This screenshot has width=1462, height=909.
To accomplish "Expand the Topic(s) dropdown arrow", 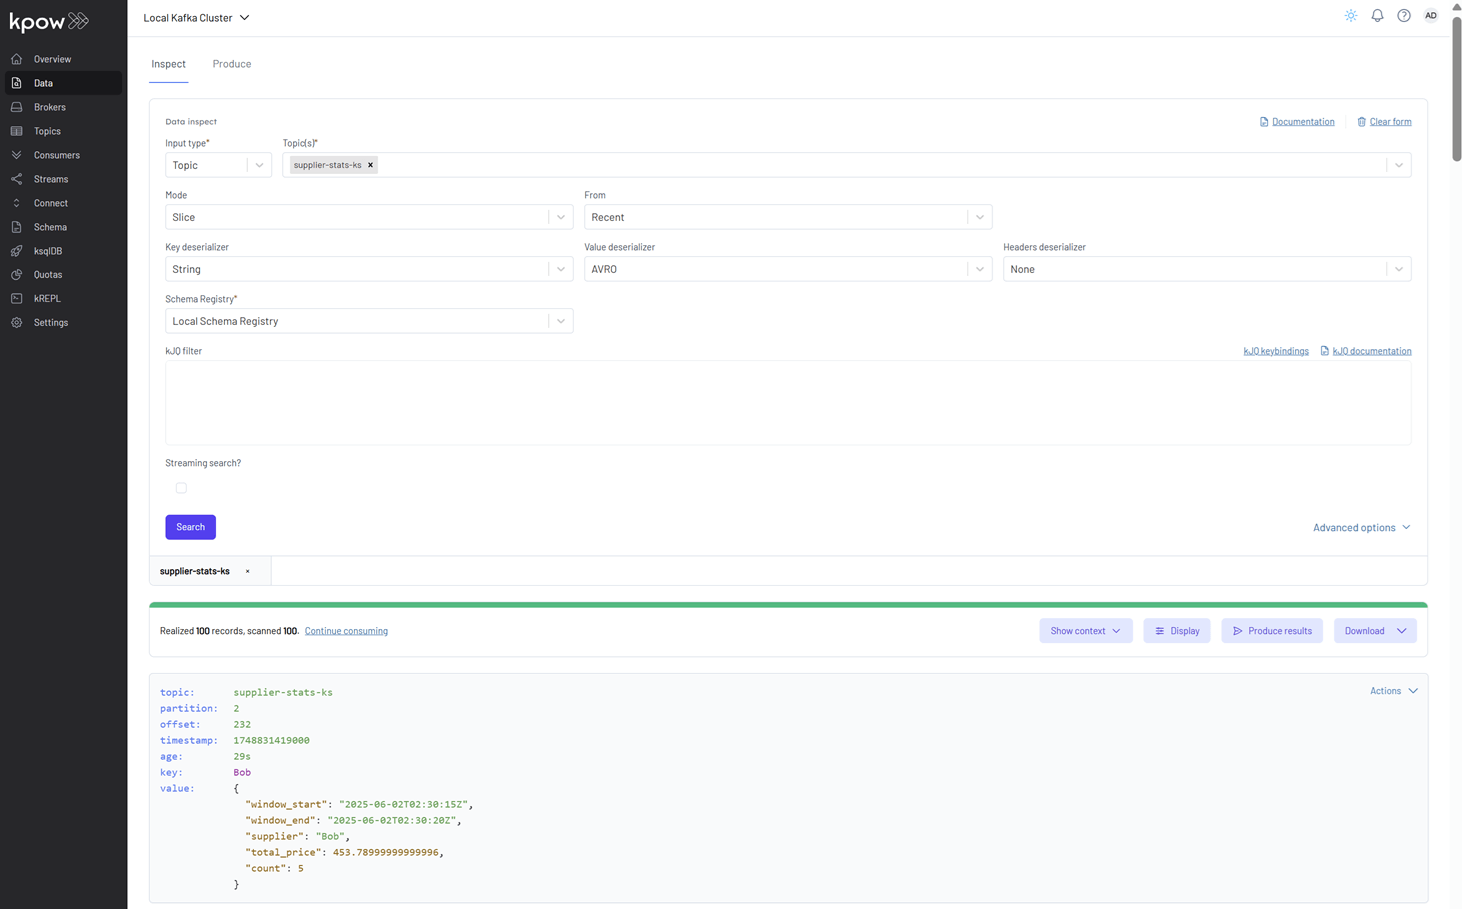I will coord(1399,165).
